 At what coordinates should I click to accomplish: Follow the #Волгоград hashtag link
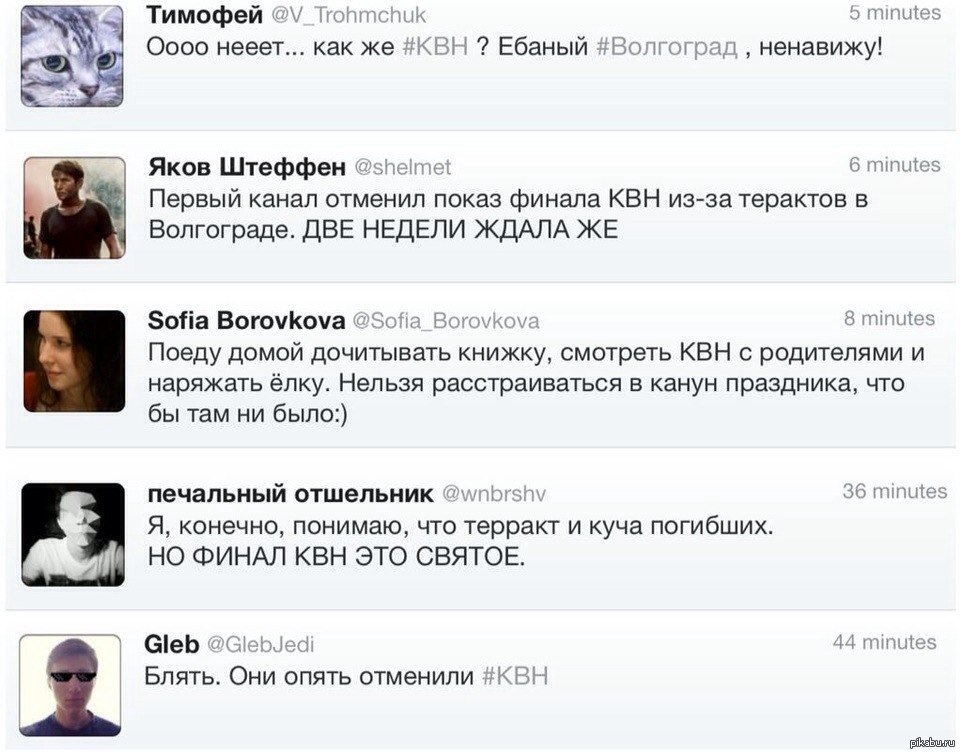point(666,47)
